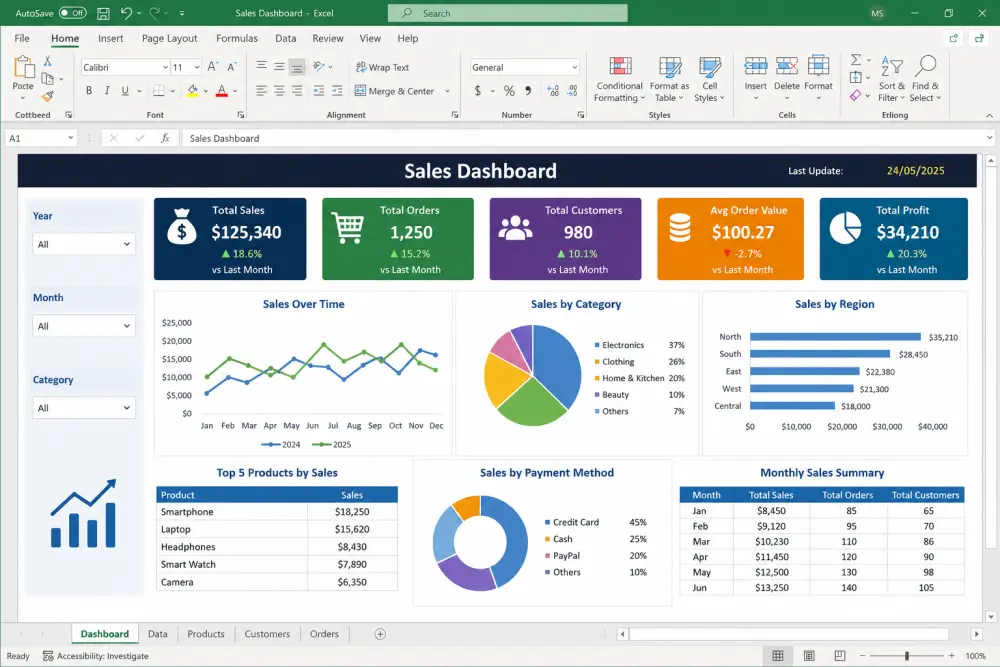The image size is (1000, 667).
Task: Click the Copy icon in clipboard group
Action: tap(47, 78)
